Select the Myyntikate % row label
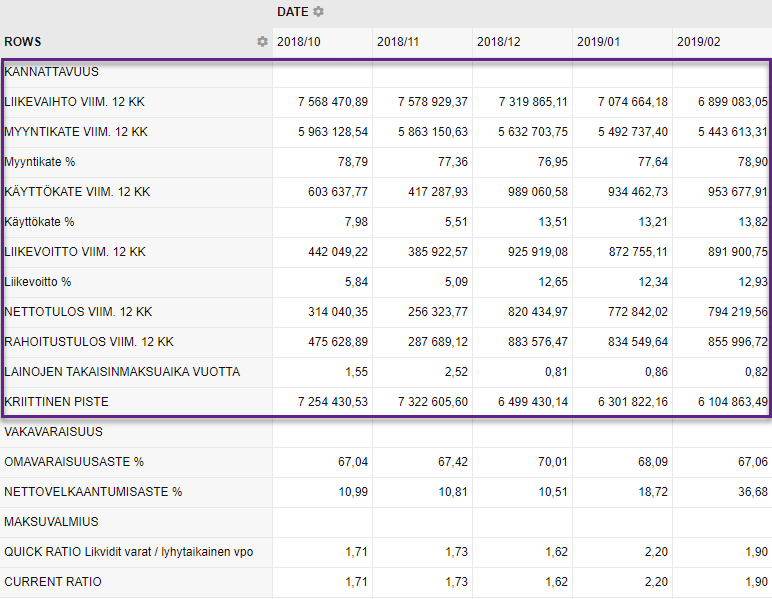The height and width of the screenshot is (599, 772). tap(39, 162)
